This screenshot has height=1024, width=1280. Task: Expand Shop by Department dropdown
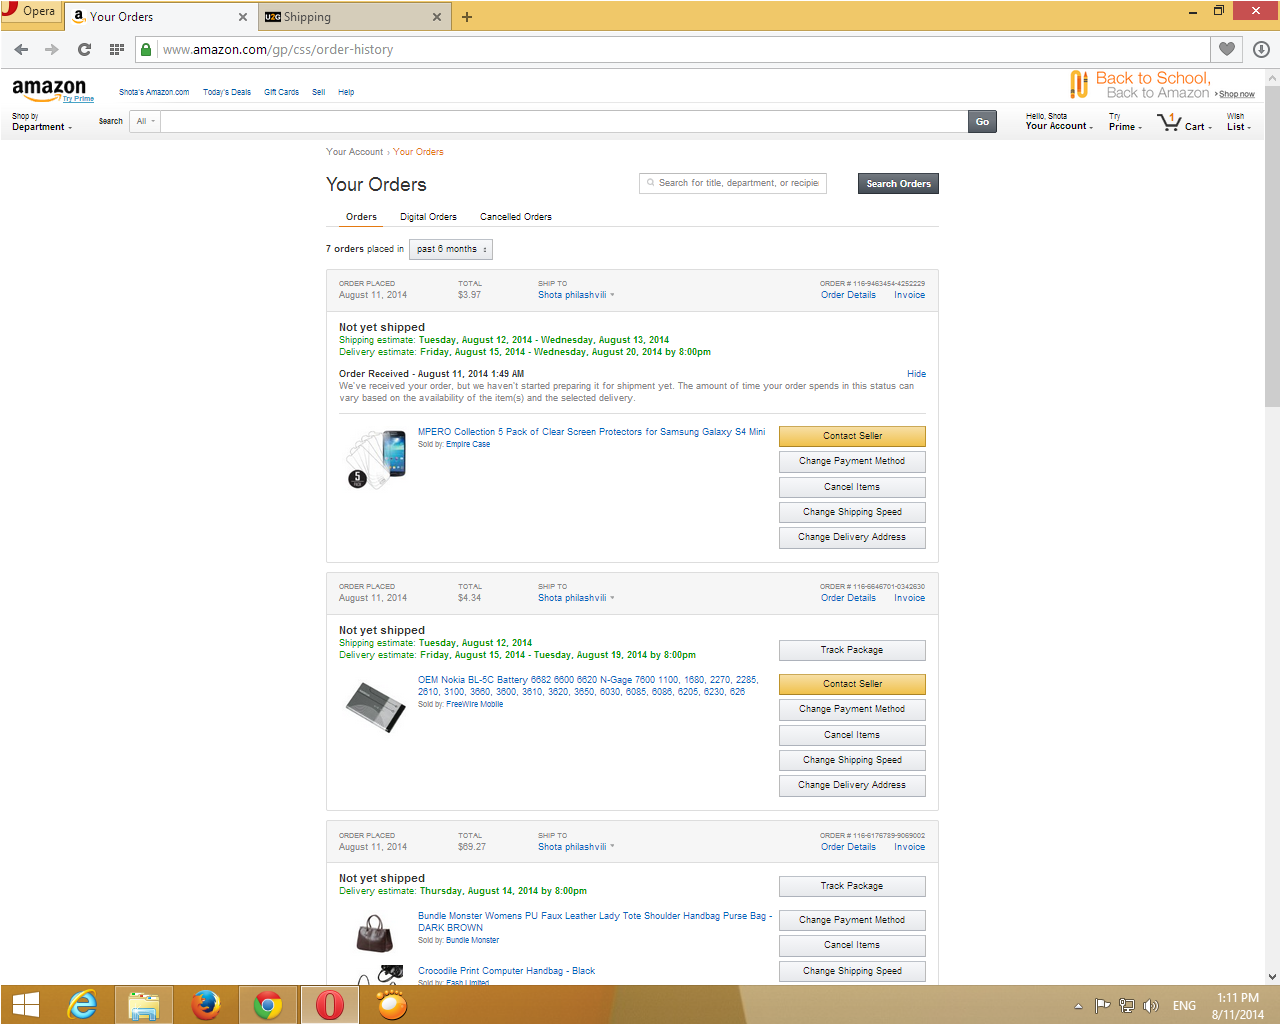coord(42,122)
